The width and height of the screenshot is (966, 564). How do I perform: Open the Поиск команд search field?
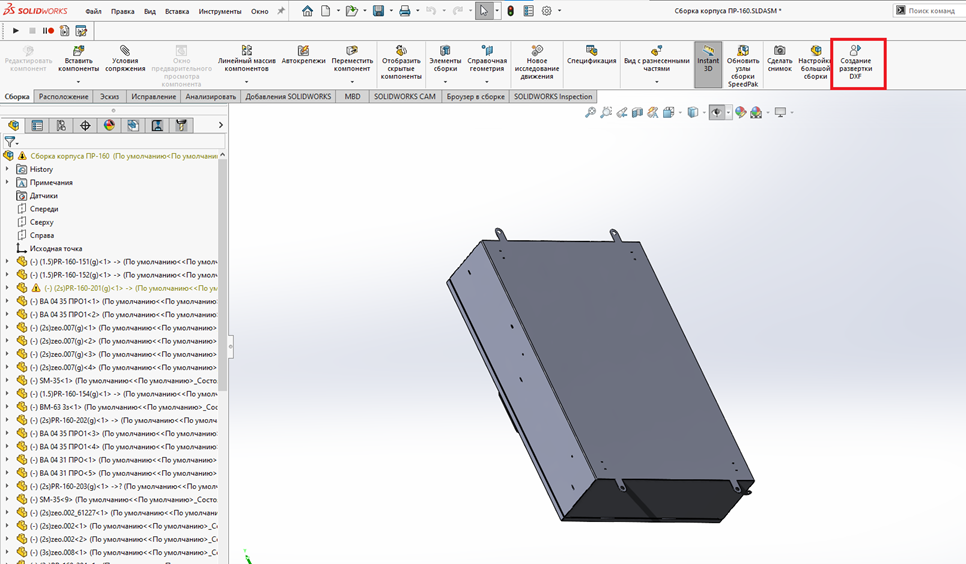coord(929,10)
